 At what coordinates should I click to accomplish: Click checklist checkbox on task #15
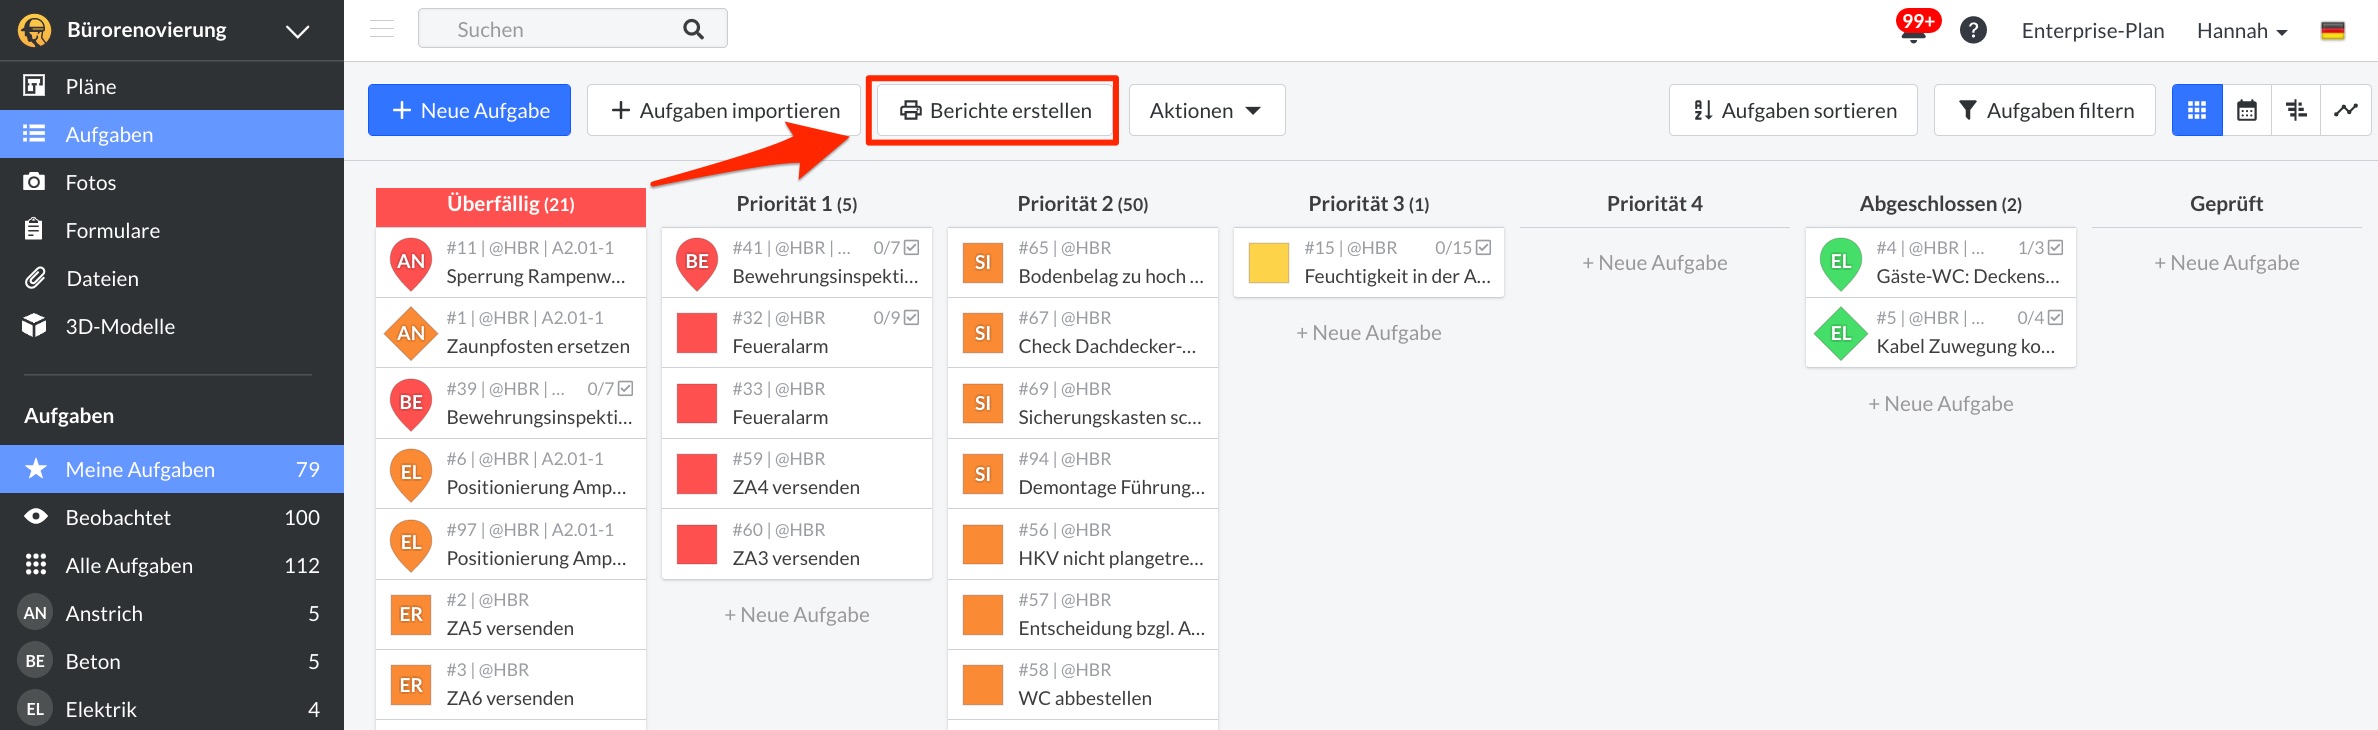[1483, 247]
